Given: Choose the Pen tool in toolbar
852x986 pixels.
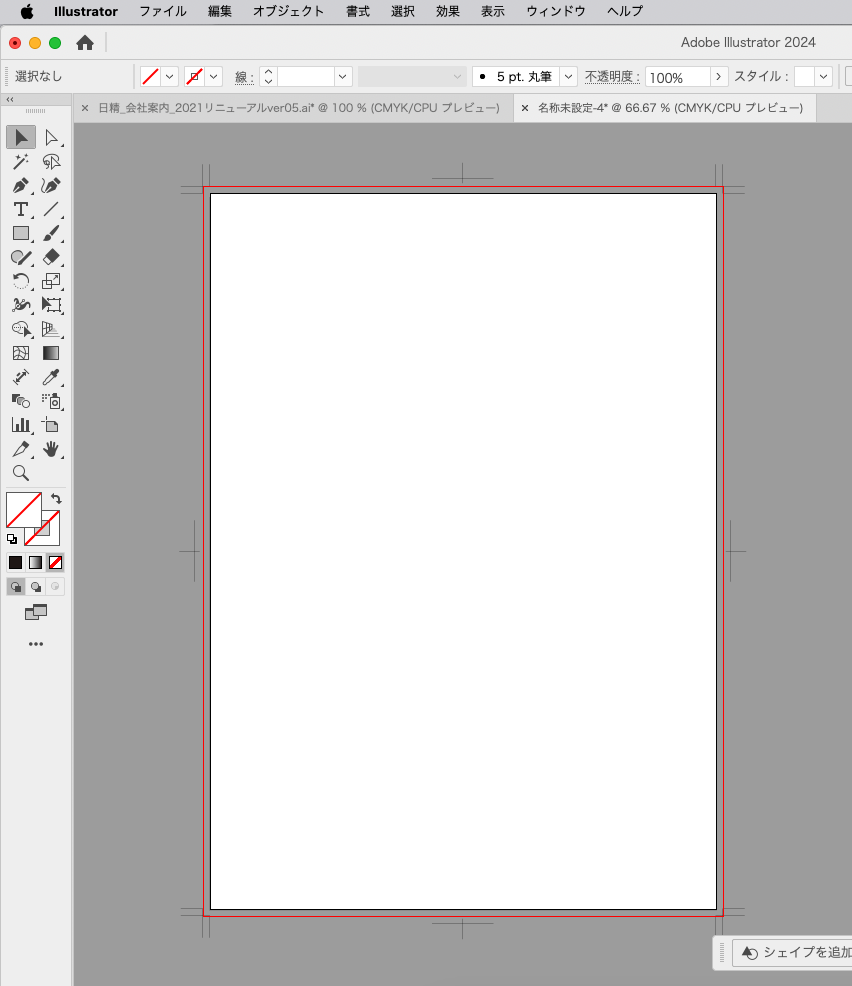Looking at the screenshot, I should (x=20, y=186).
